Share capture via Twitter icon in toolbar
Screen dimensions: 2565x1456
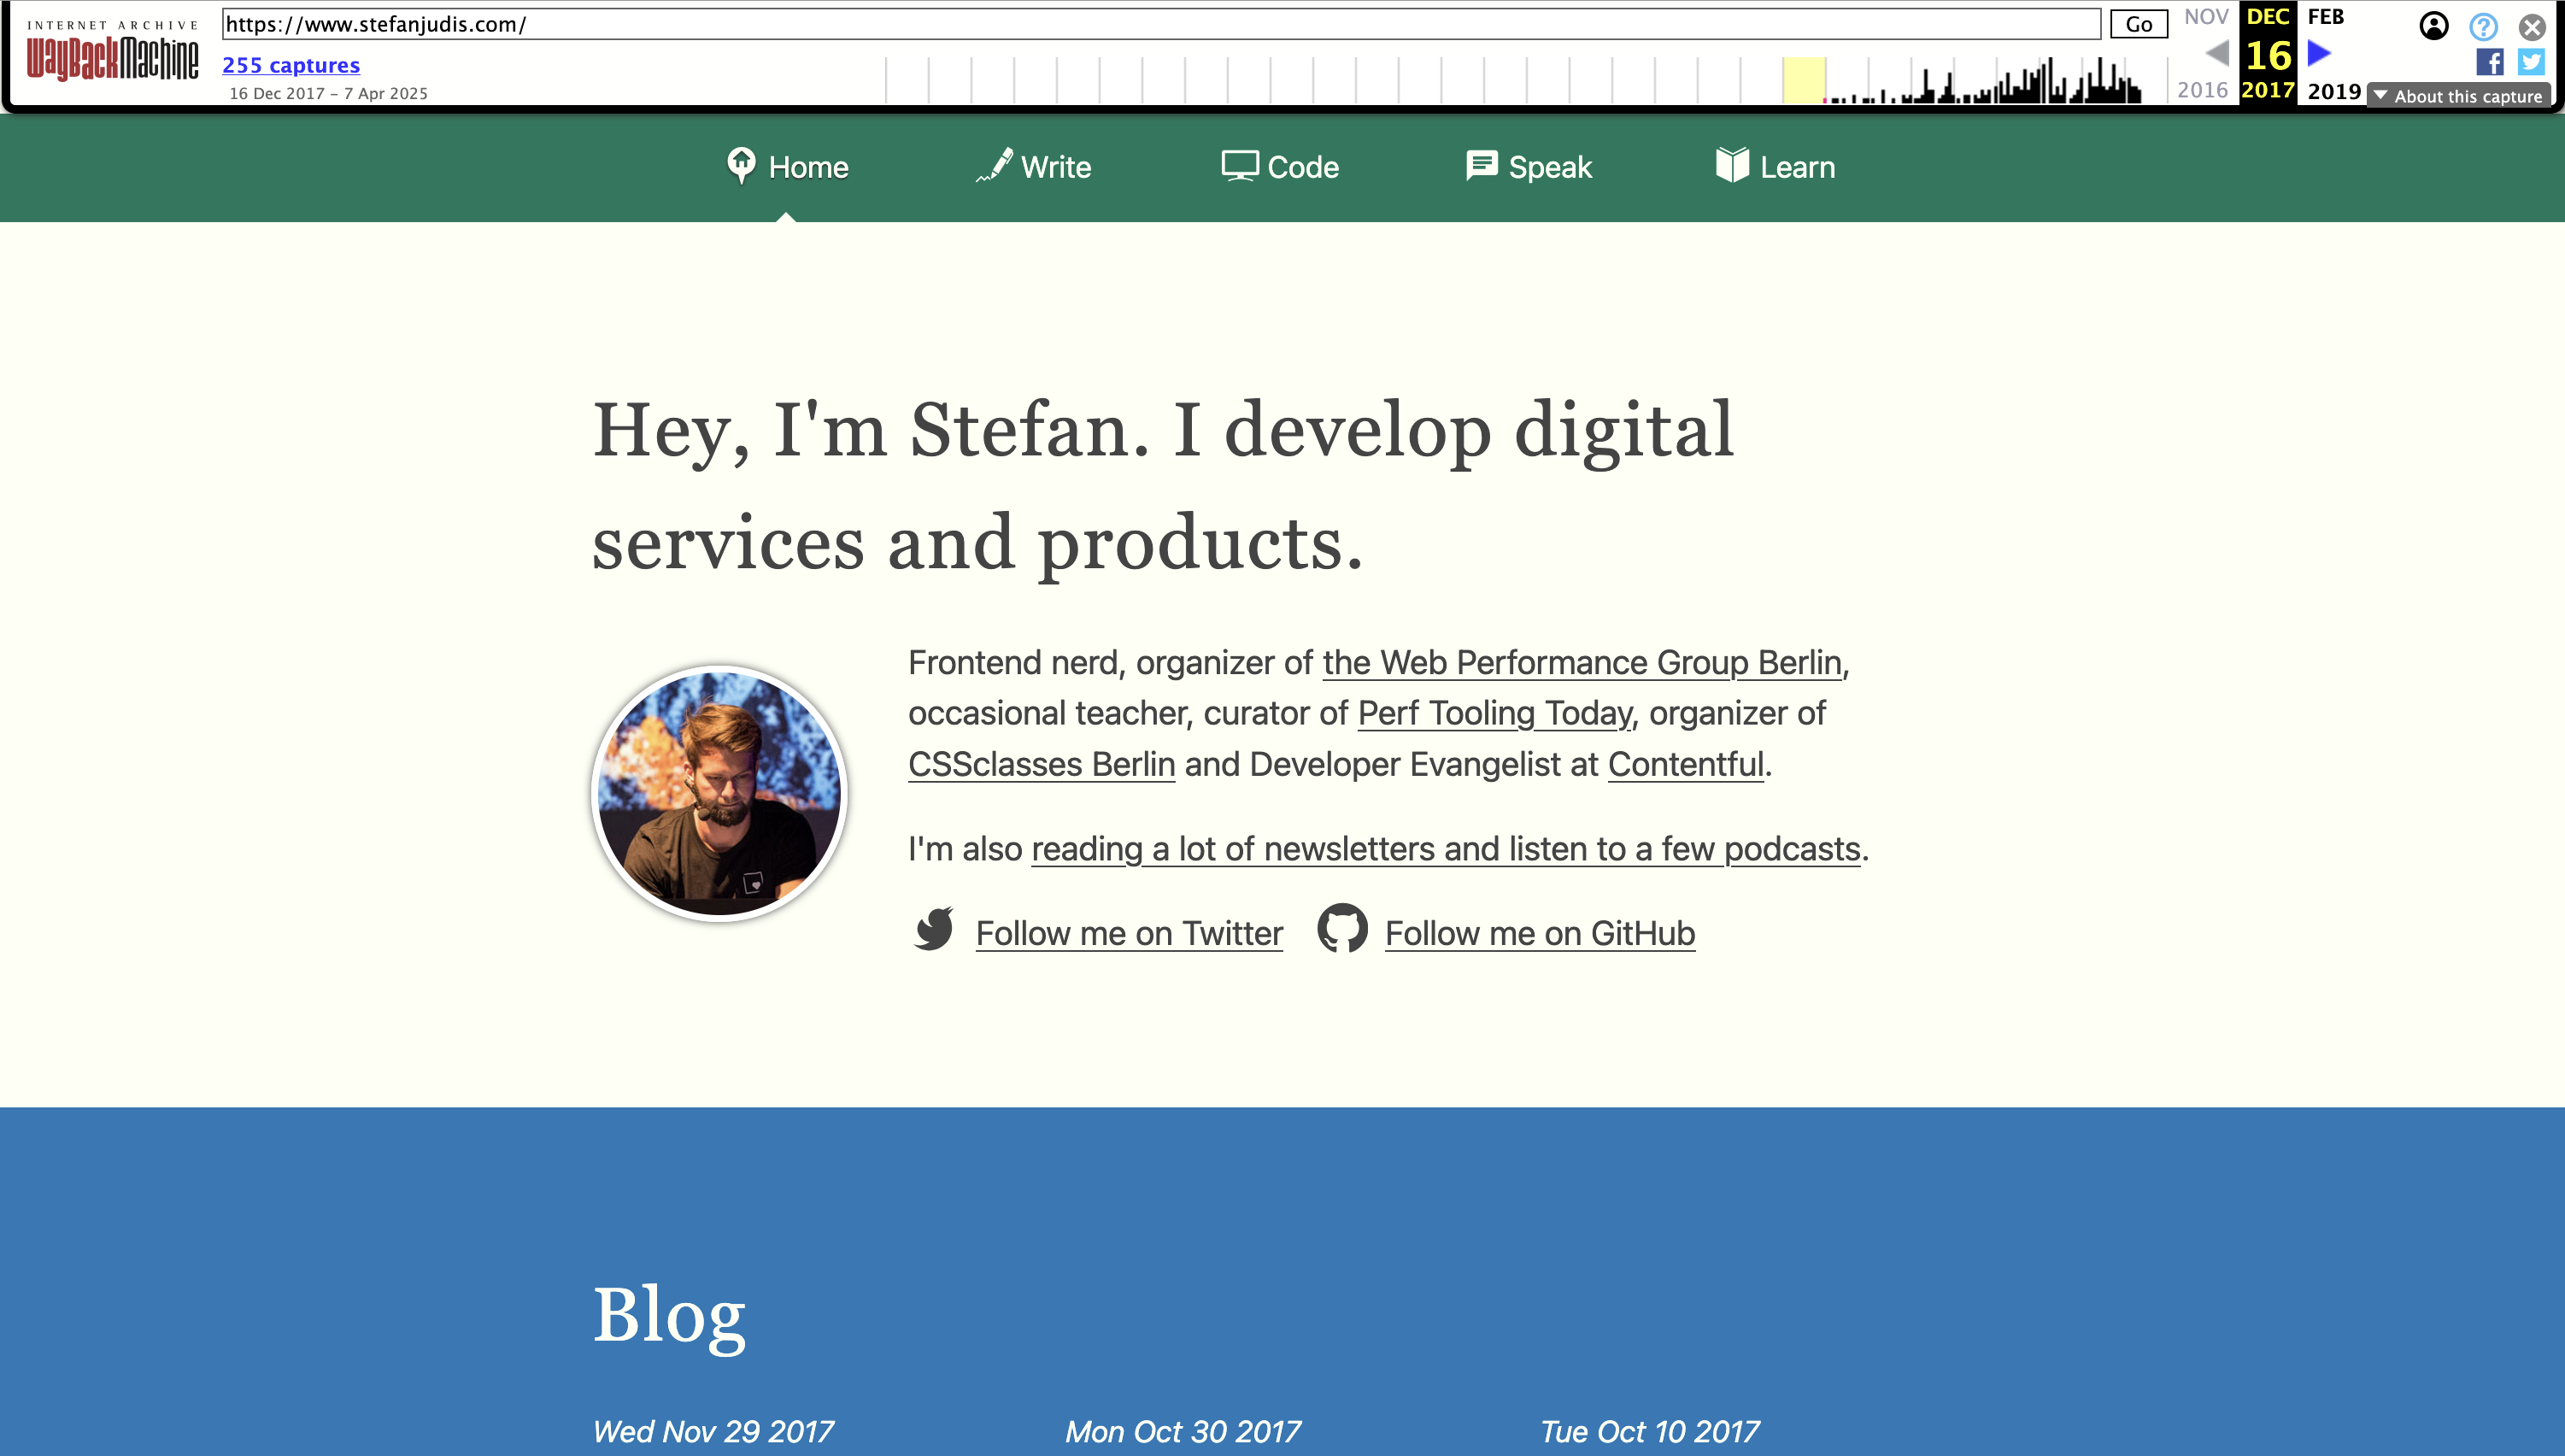coord(2531,62)
